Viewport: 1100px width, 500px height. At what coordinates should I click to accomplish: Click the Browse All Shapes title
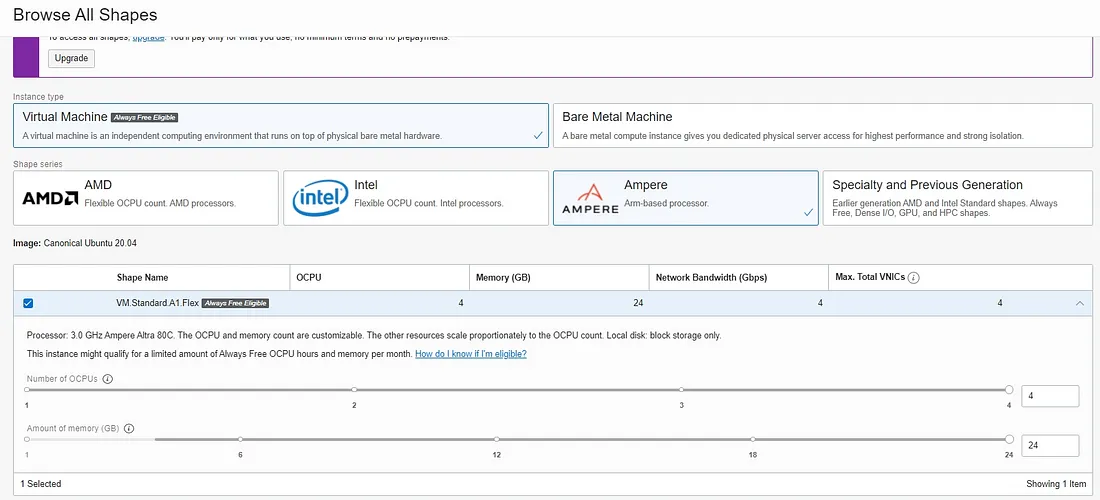[x=85, y=14]
